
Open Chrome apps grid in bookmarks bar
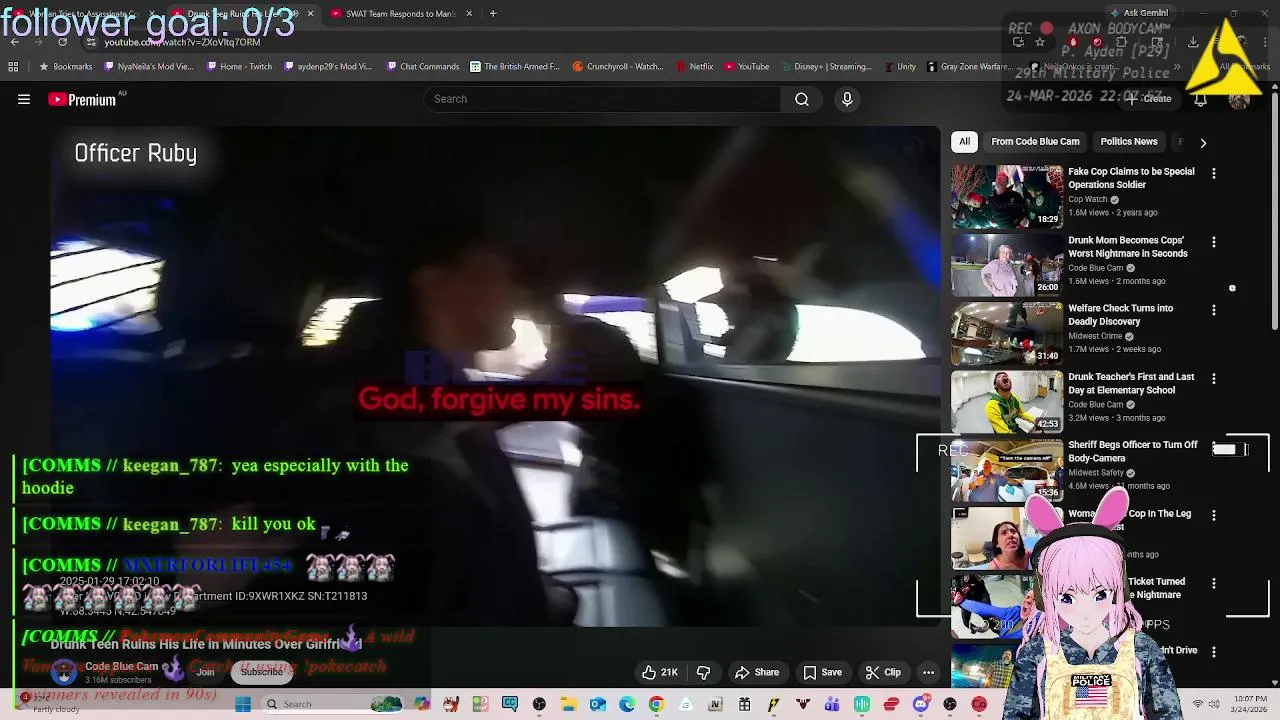click(13, 67)
